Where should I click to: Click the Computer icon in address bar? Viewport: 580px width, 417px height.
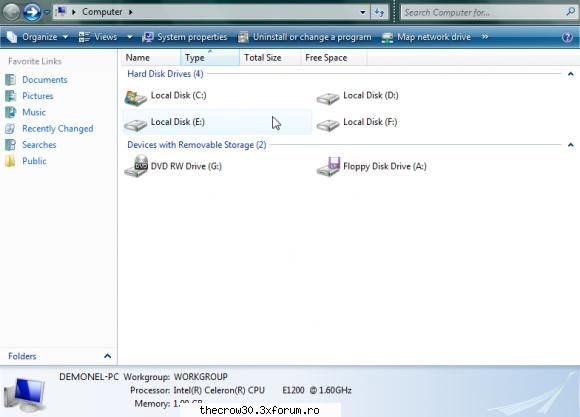(x=61, y=12)
